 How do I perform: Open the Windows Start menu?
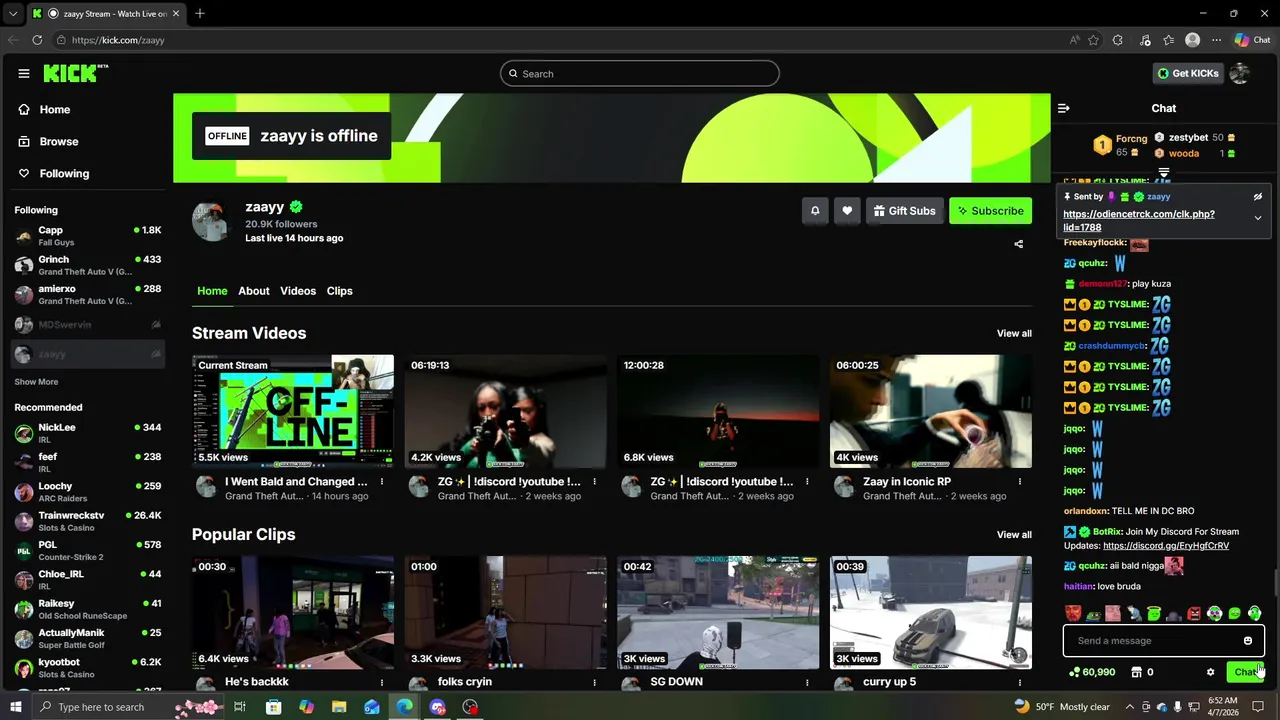[x=15, y=707]
